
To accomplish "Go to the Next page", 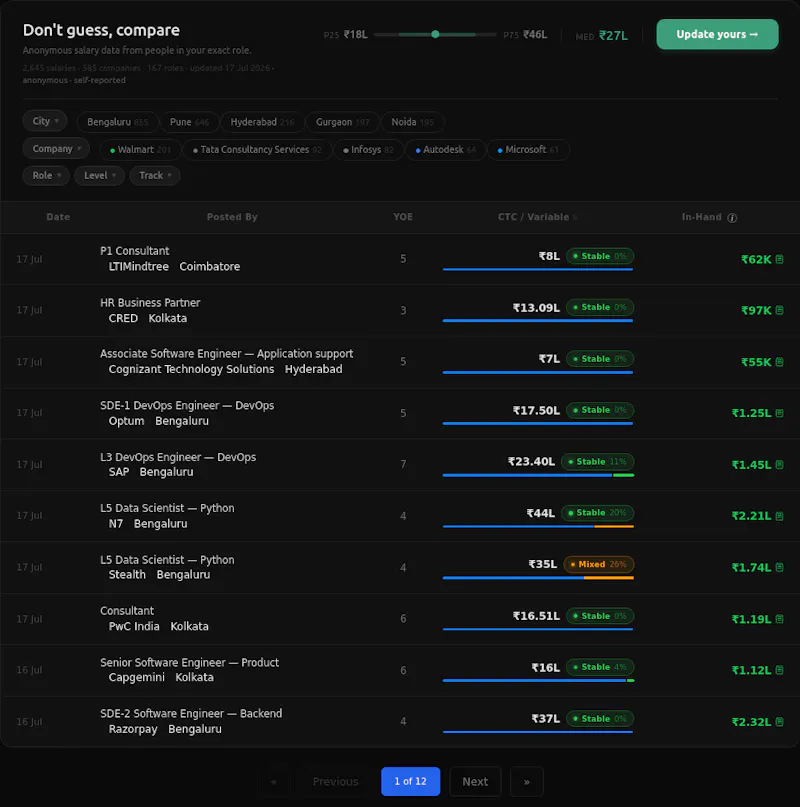I will point(475,781).
